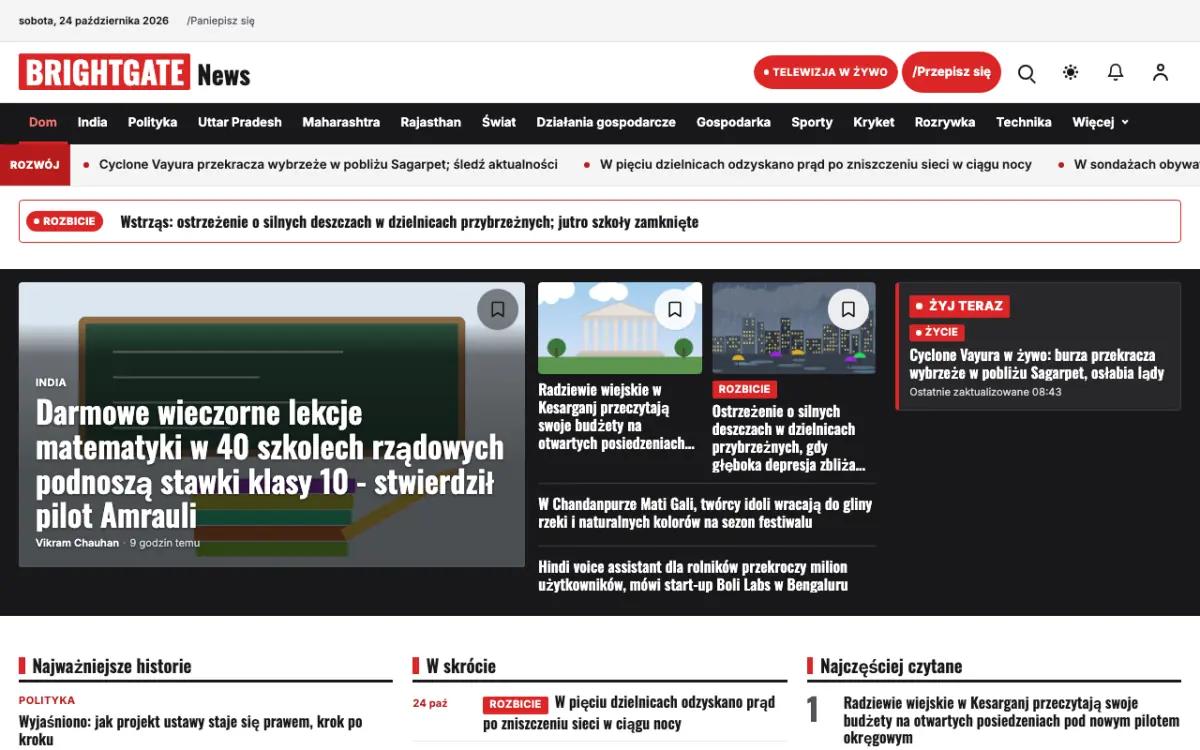The image size is (1200, 750).
Task: Open the Darmowe wieczorne lekcje matematyki headline
Action: [x=270, y=464]
